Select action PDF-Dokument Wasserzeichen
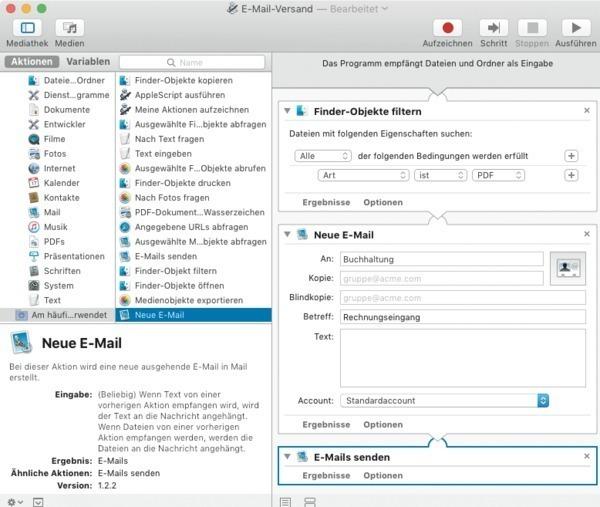The width and height of the screenshot is (600, 507). [x=194, y=212]
